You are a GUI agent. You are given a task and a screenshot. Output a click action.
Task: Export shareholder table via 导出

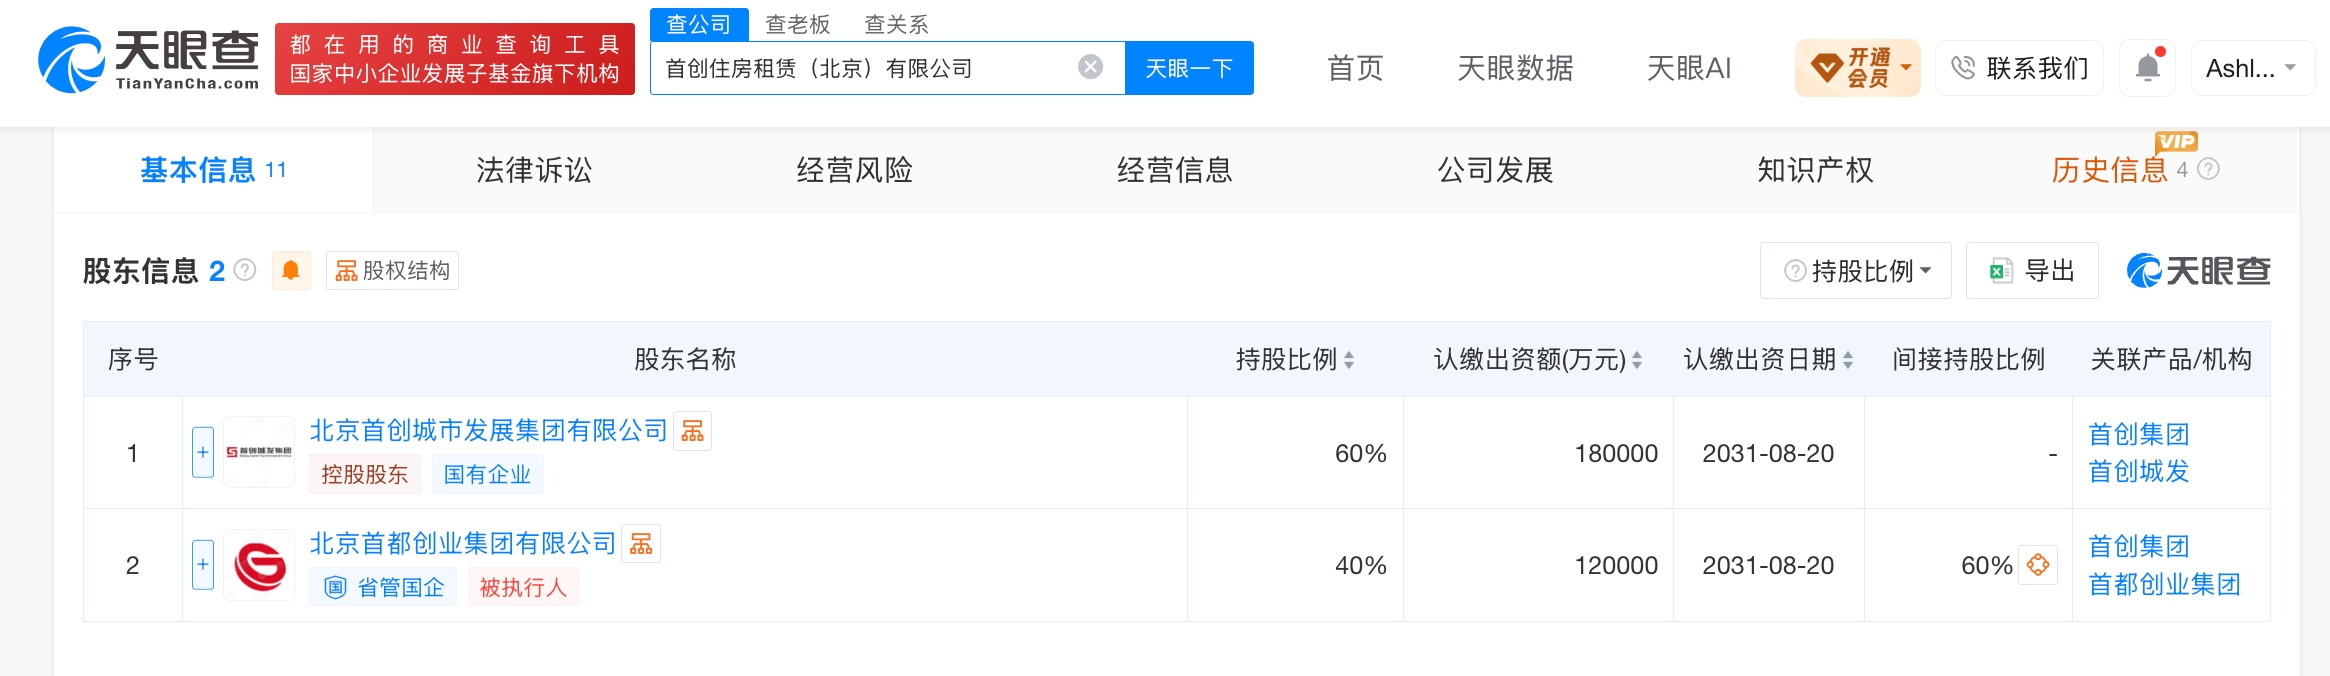pos(2032,270)
